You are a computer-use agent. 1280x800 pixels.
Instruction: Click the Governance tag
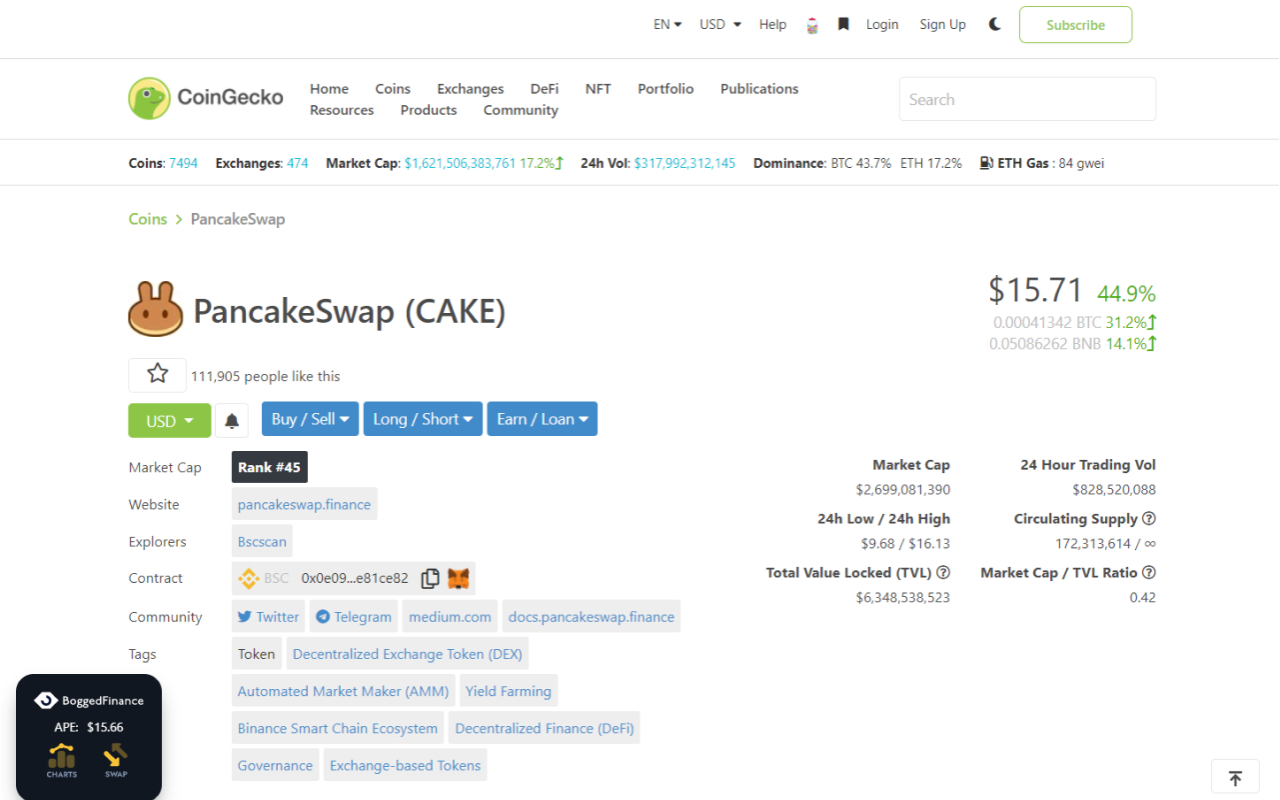click(x=275, y=765)
